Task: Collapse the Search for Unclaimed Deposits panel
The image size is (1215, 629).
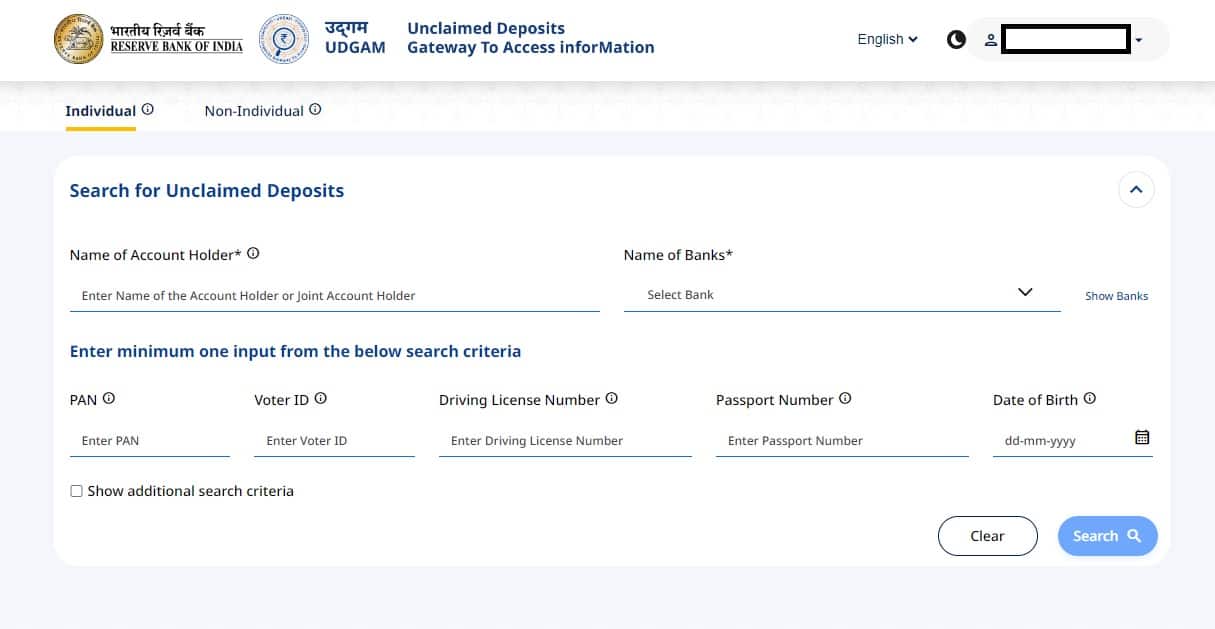Action: click(1136, 189)
